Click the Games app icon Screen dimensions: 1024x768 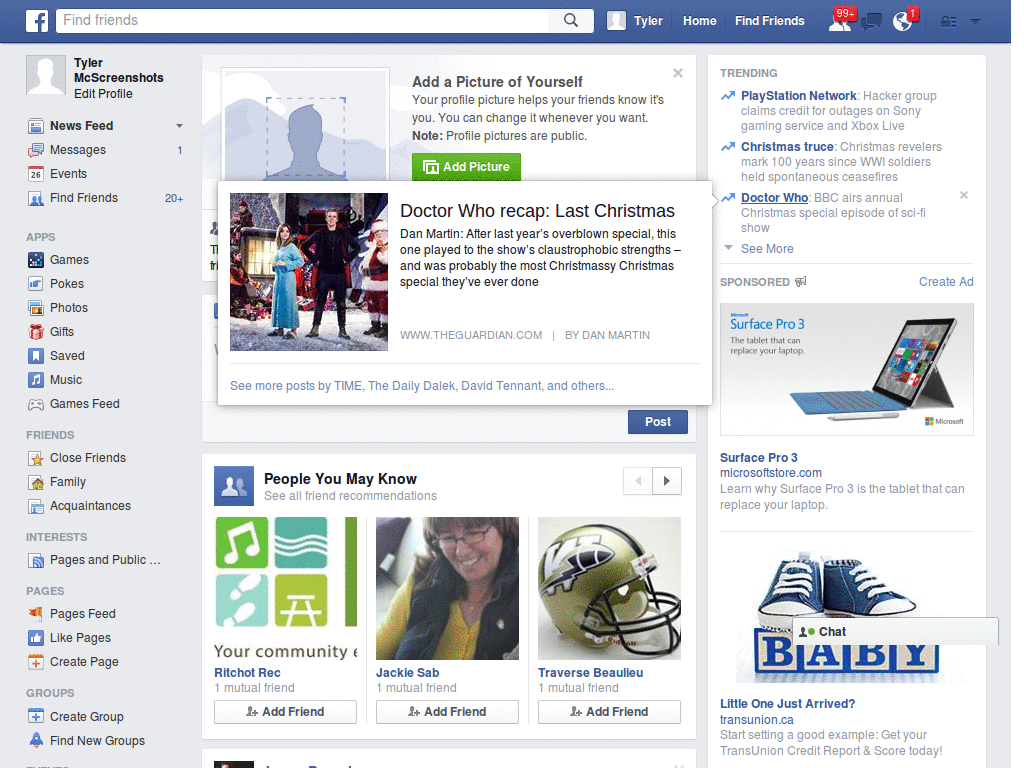36,260
